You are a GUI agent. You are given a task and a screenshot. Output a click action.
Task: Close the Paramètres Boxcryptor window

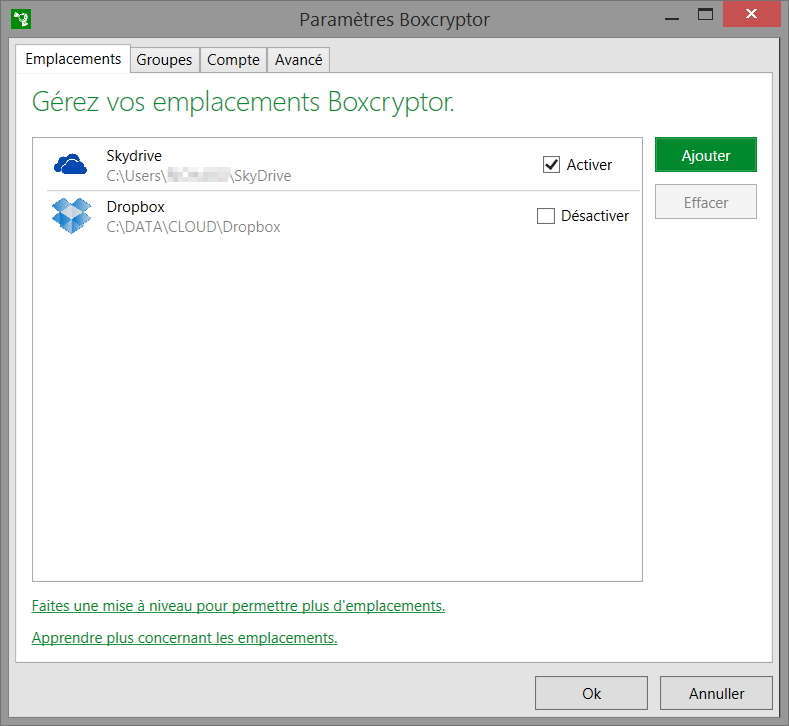(751, 14)
